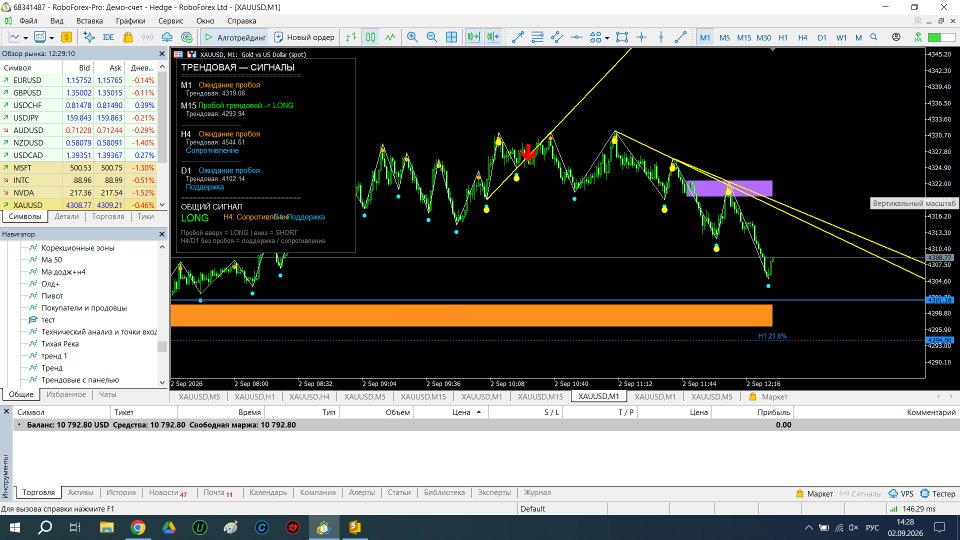960x540 pixels.
Task: Click the orange zone rectangle on chart
Action: [471, 315]
